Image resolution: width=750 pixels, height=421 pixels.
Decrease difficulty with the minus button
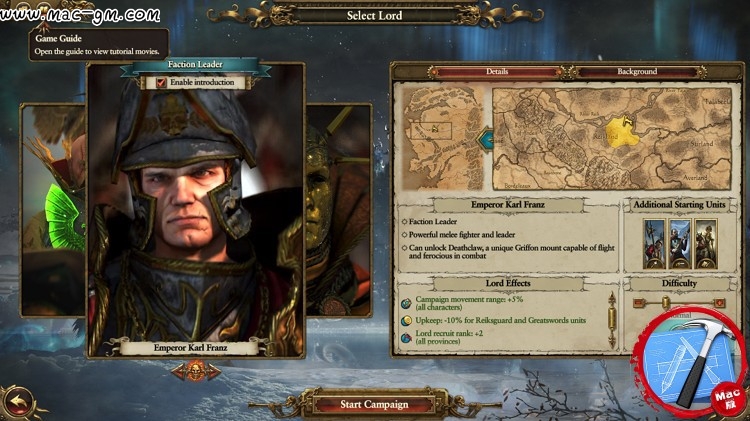tap(639, 302)
